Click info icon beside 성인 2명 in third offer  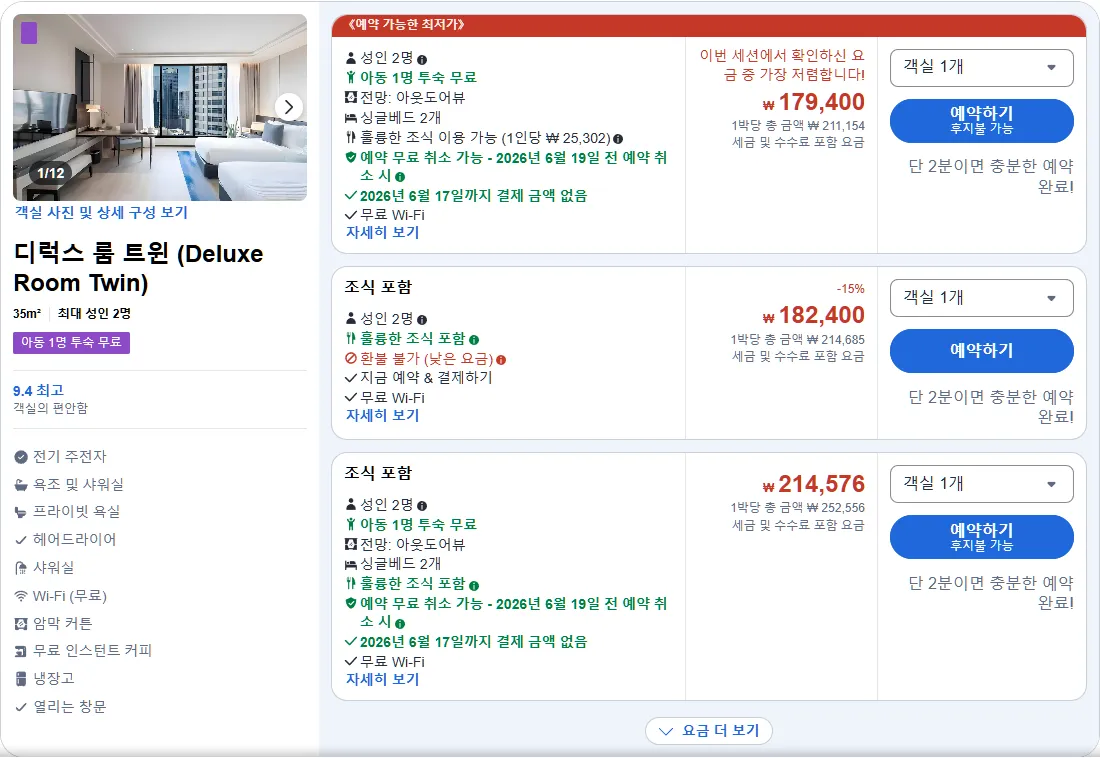coord(422,506)
